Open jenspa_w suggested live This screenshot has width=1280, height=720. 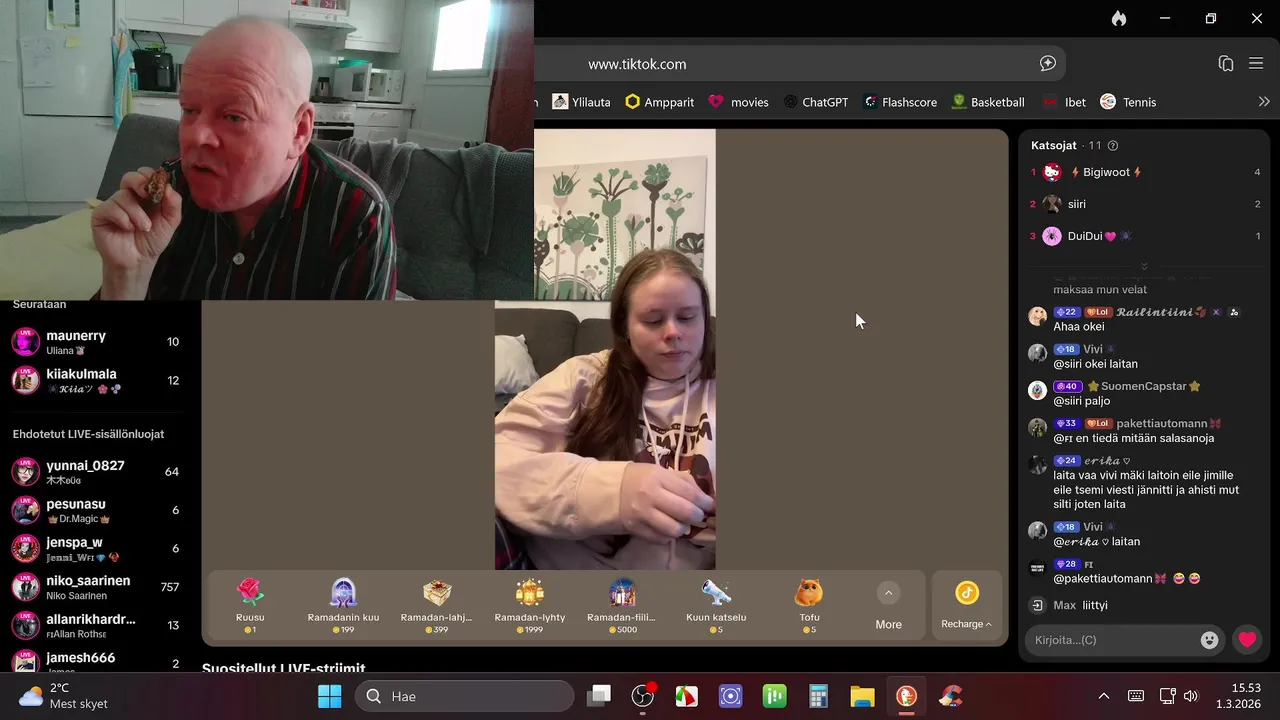[x=96, y=548]
